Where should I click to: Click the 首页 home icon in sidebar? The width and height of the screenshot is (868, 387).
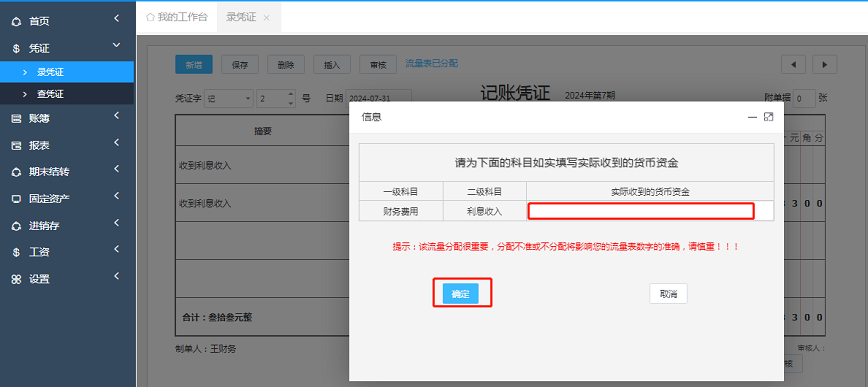pyautogui.click(x=16, y=22)
